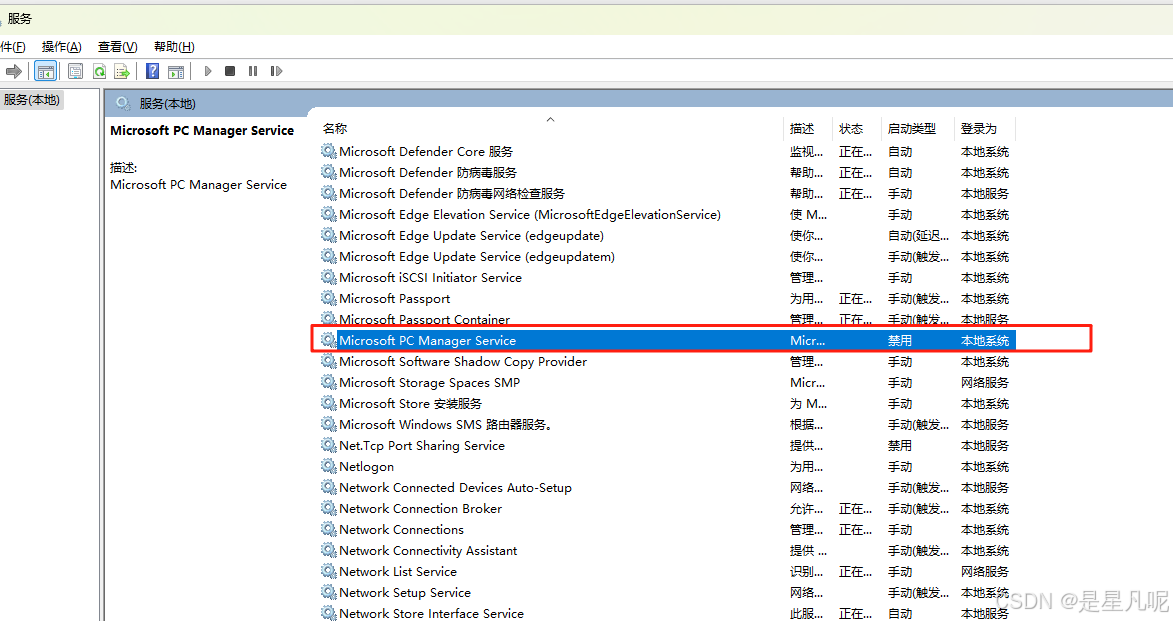Click gear icon of Network List Service
The width and height of the screenshot is (1173, 621).
(328, 570)
